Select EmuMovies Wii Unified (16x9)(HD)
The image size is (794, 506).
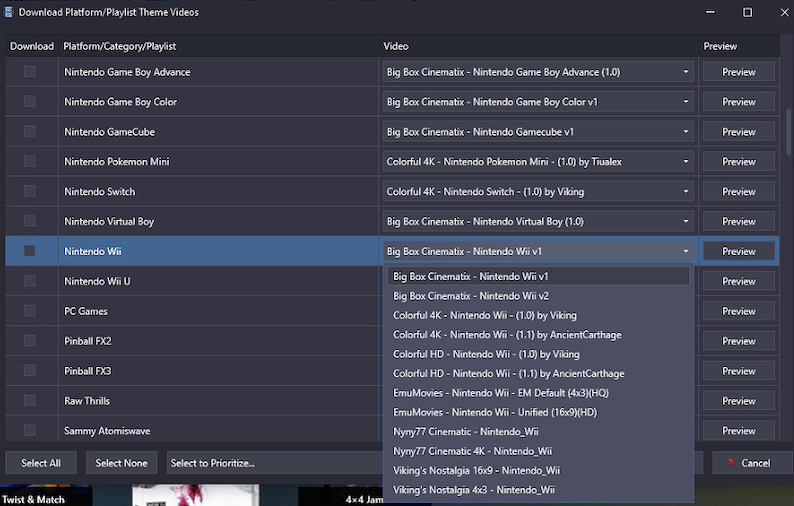538,412
